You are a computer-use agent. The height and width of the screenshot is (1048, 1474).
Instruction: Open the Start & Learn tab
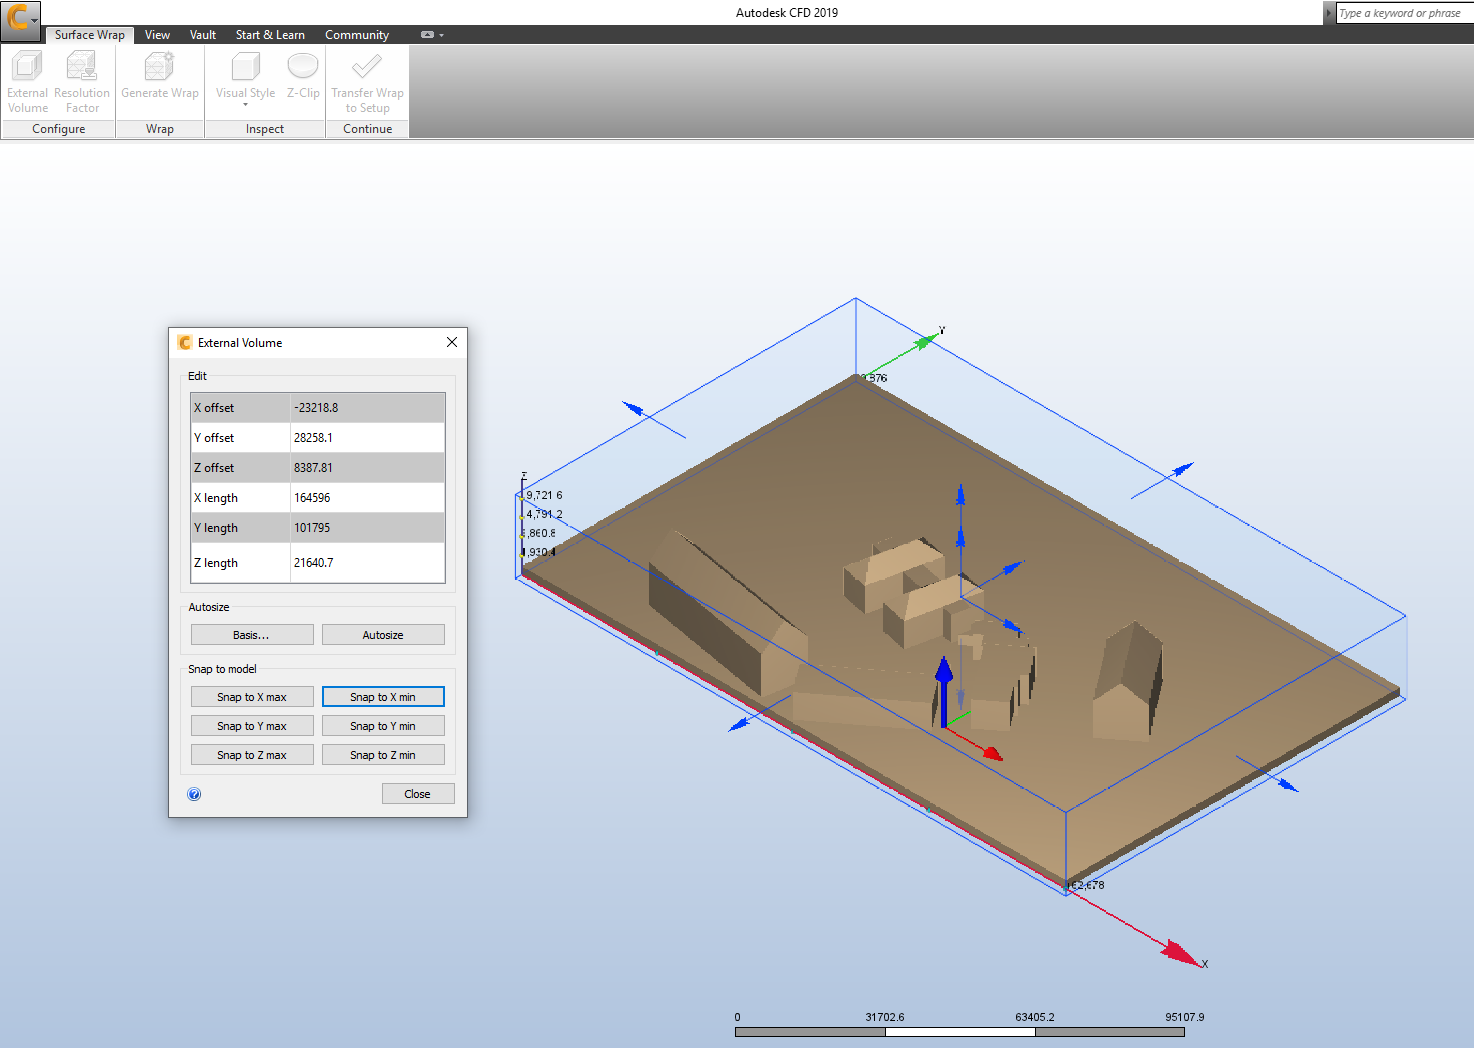point(270,35)
